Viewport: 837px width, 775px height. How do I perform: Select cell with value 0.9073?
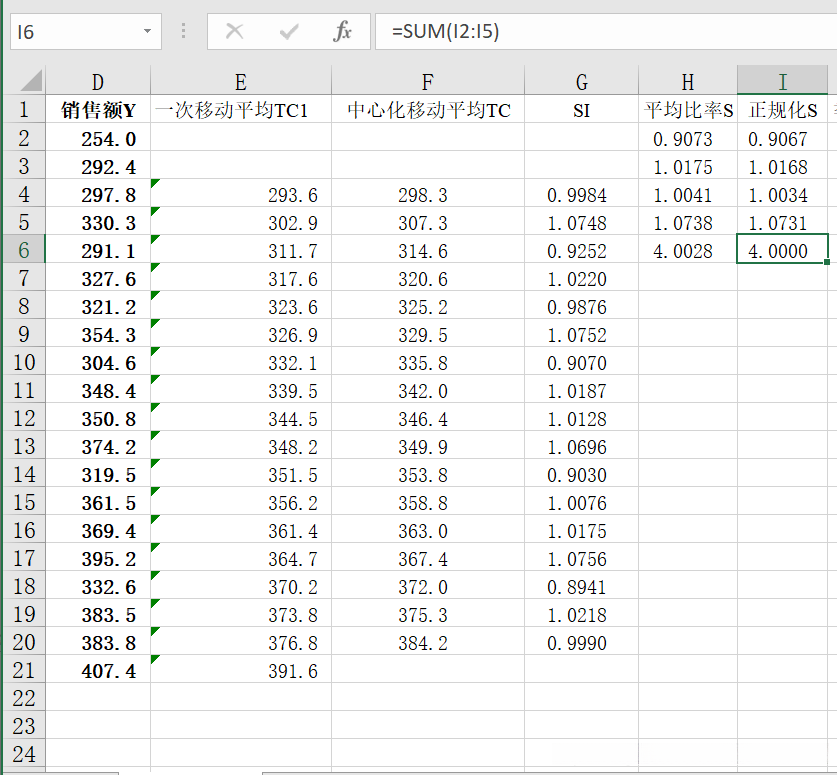[x=688, y=139]
